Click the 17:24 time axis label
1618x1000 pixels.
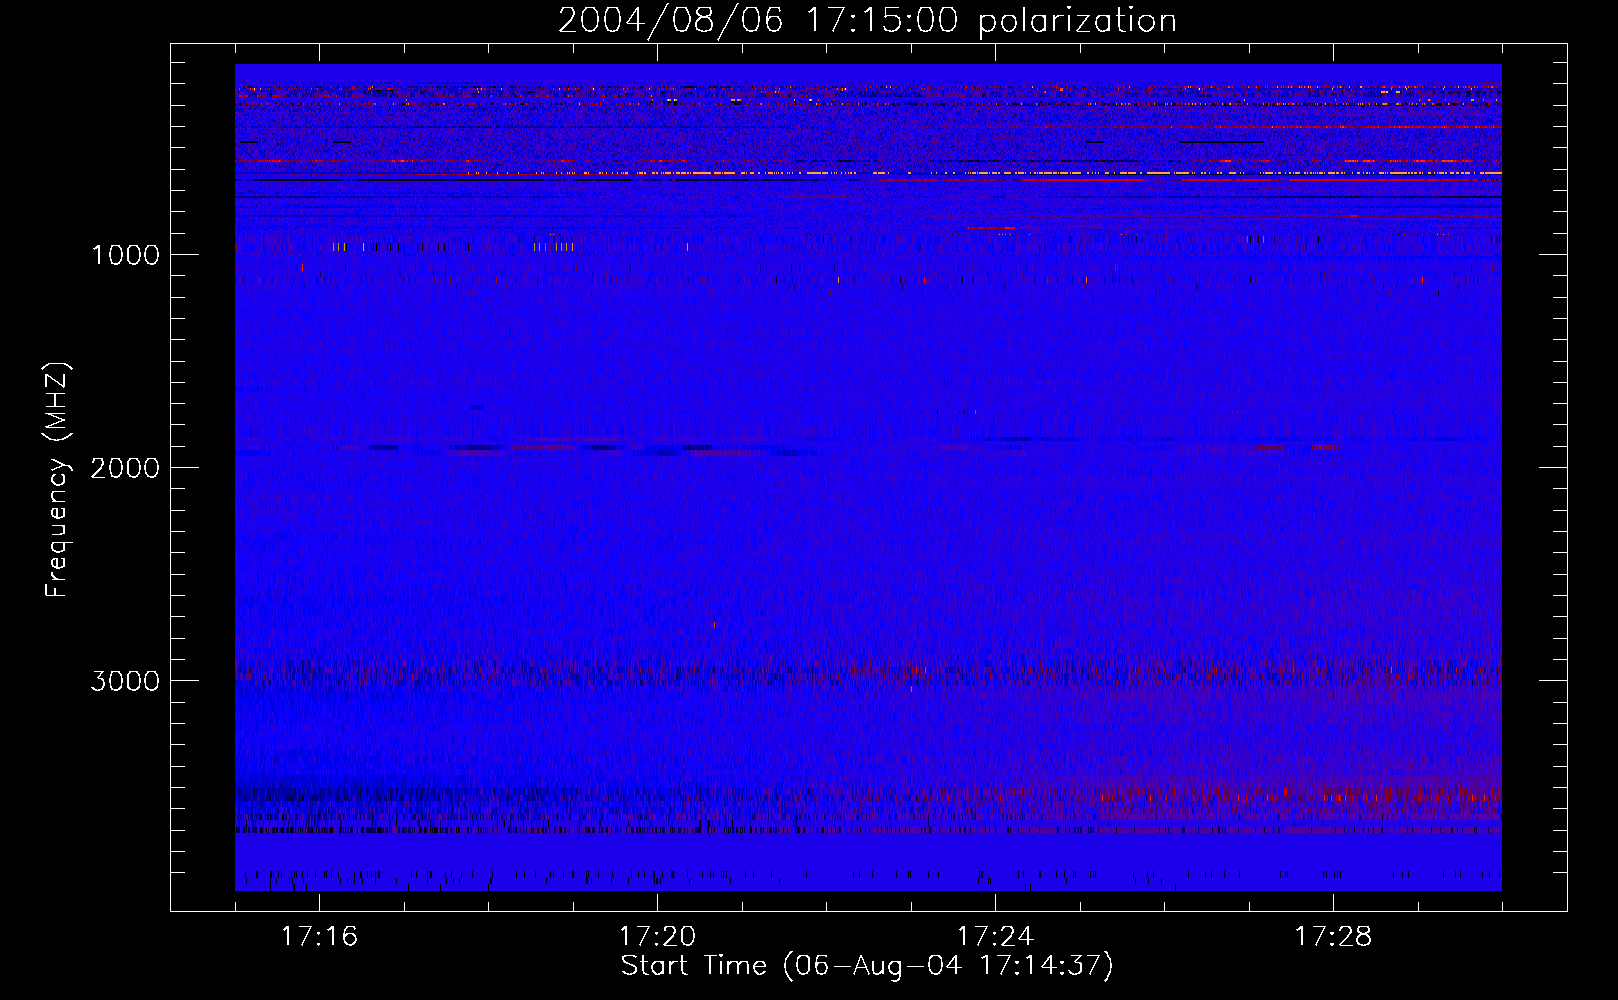click(x=995, y=936)
